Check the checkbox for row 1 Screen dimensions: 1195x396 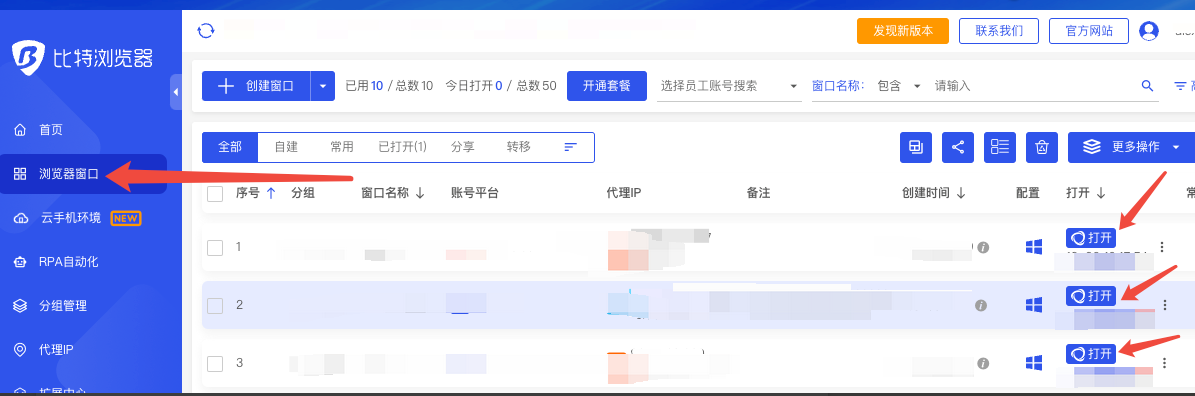215,247
